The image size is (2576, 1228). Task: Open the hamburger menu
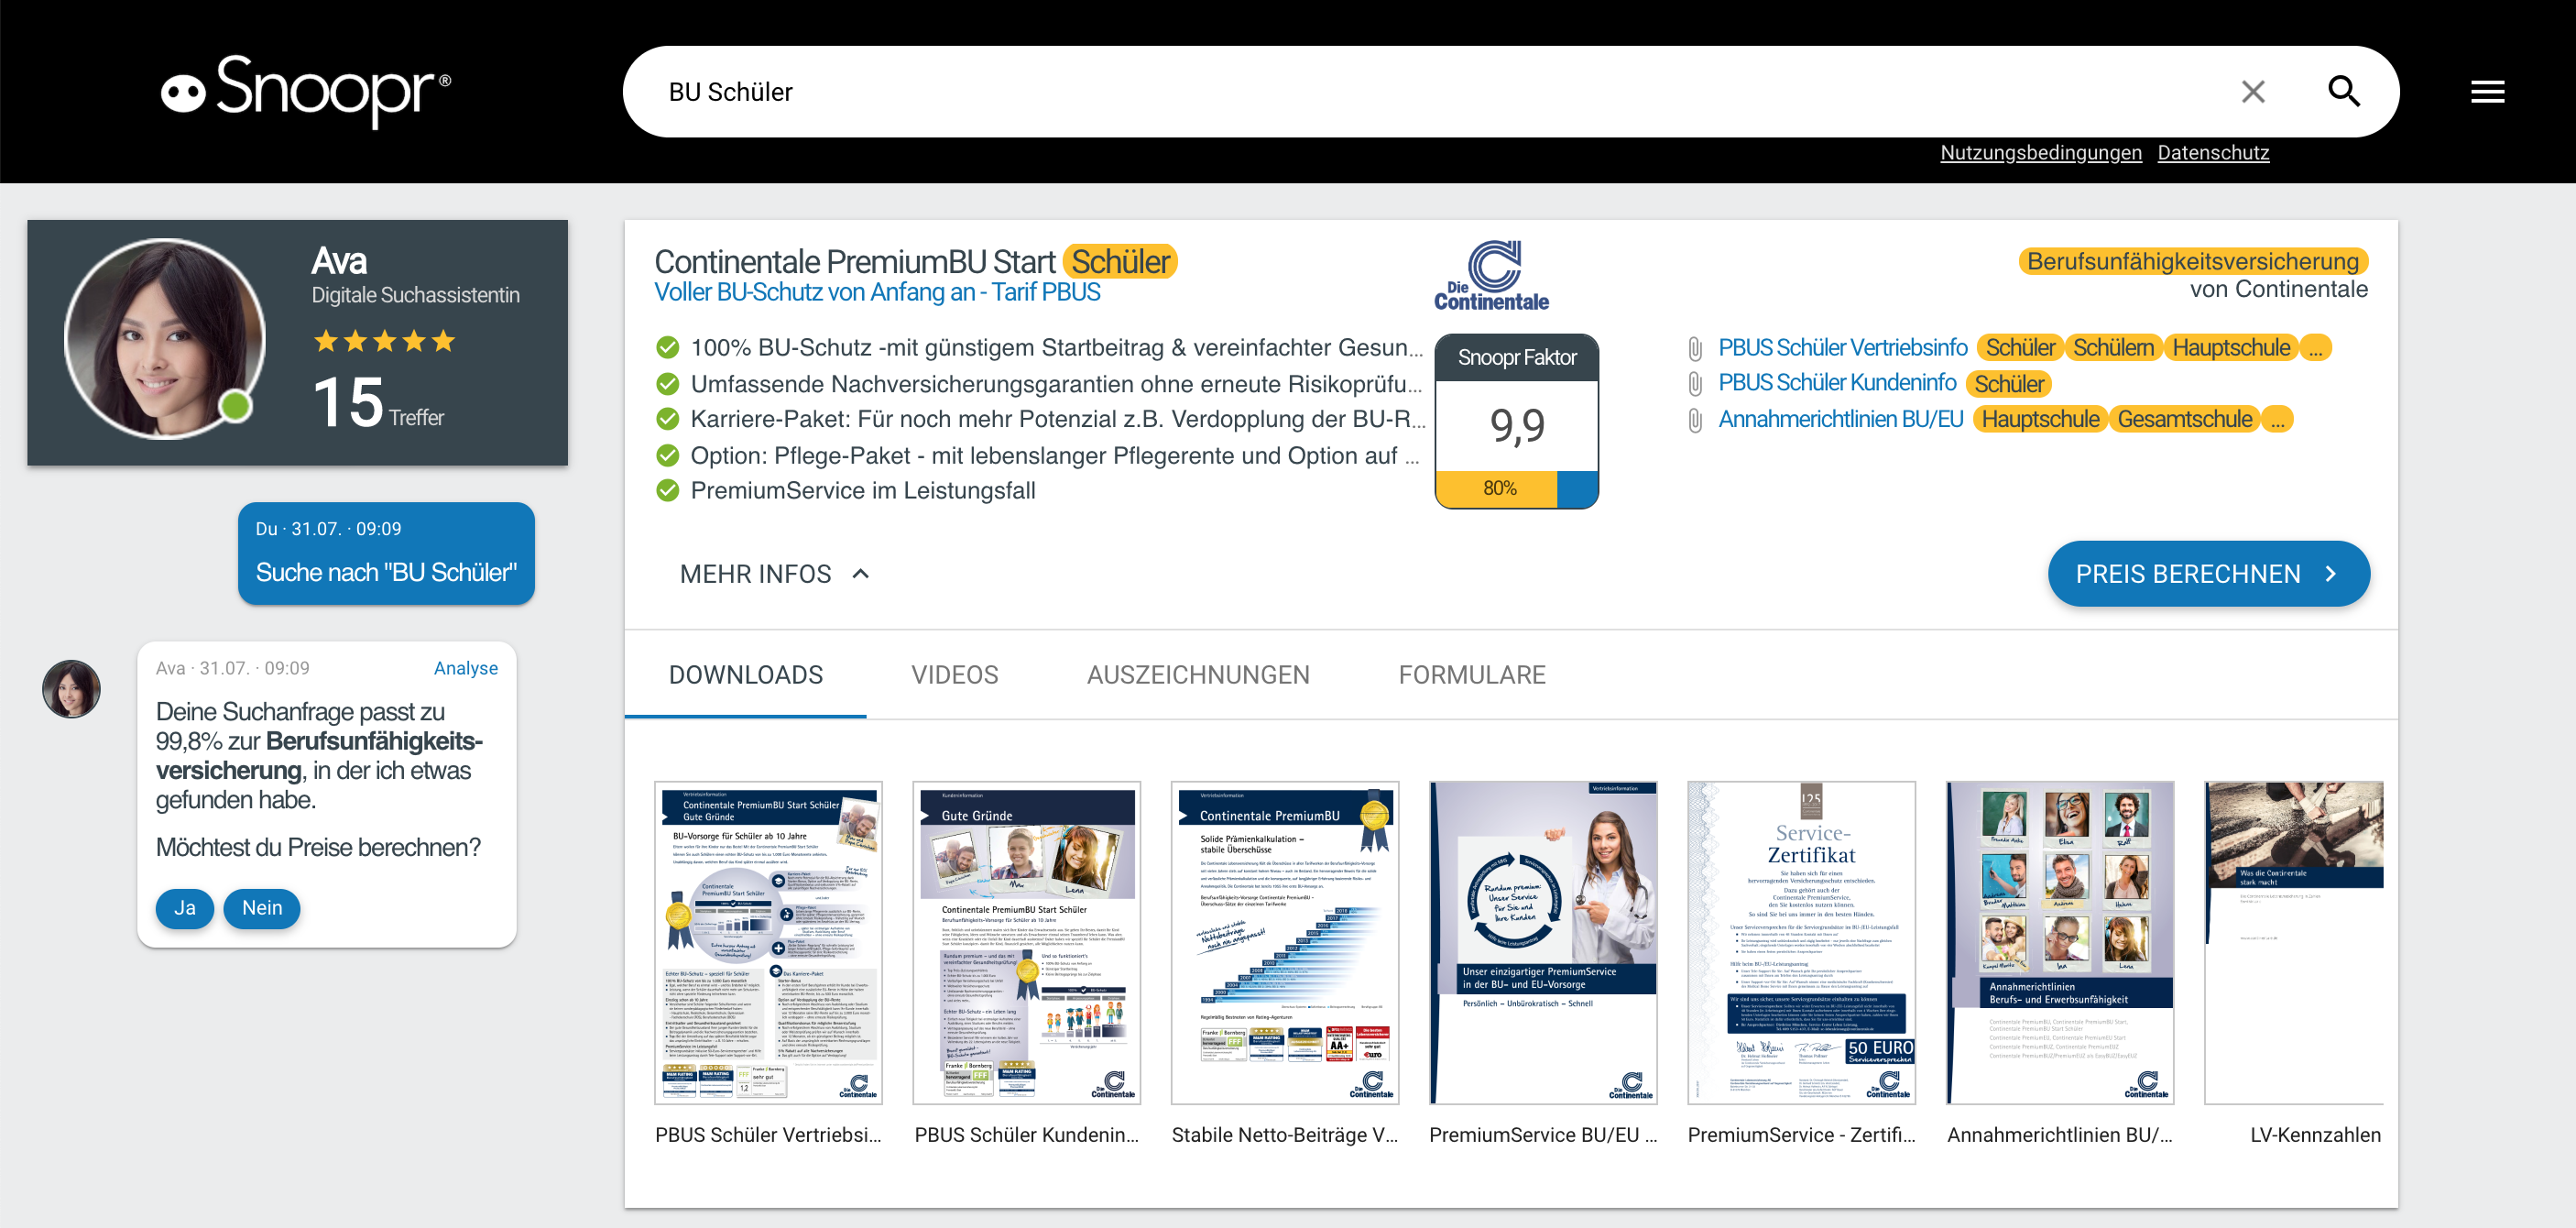(2487, 92)
